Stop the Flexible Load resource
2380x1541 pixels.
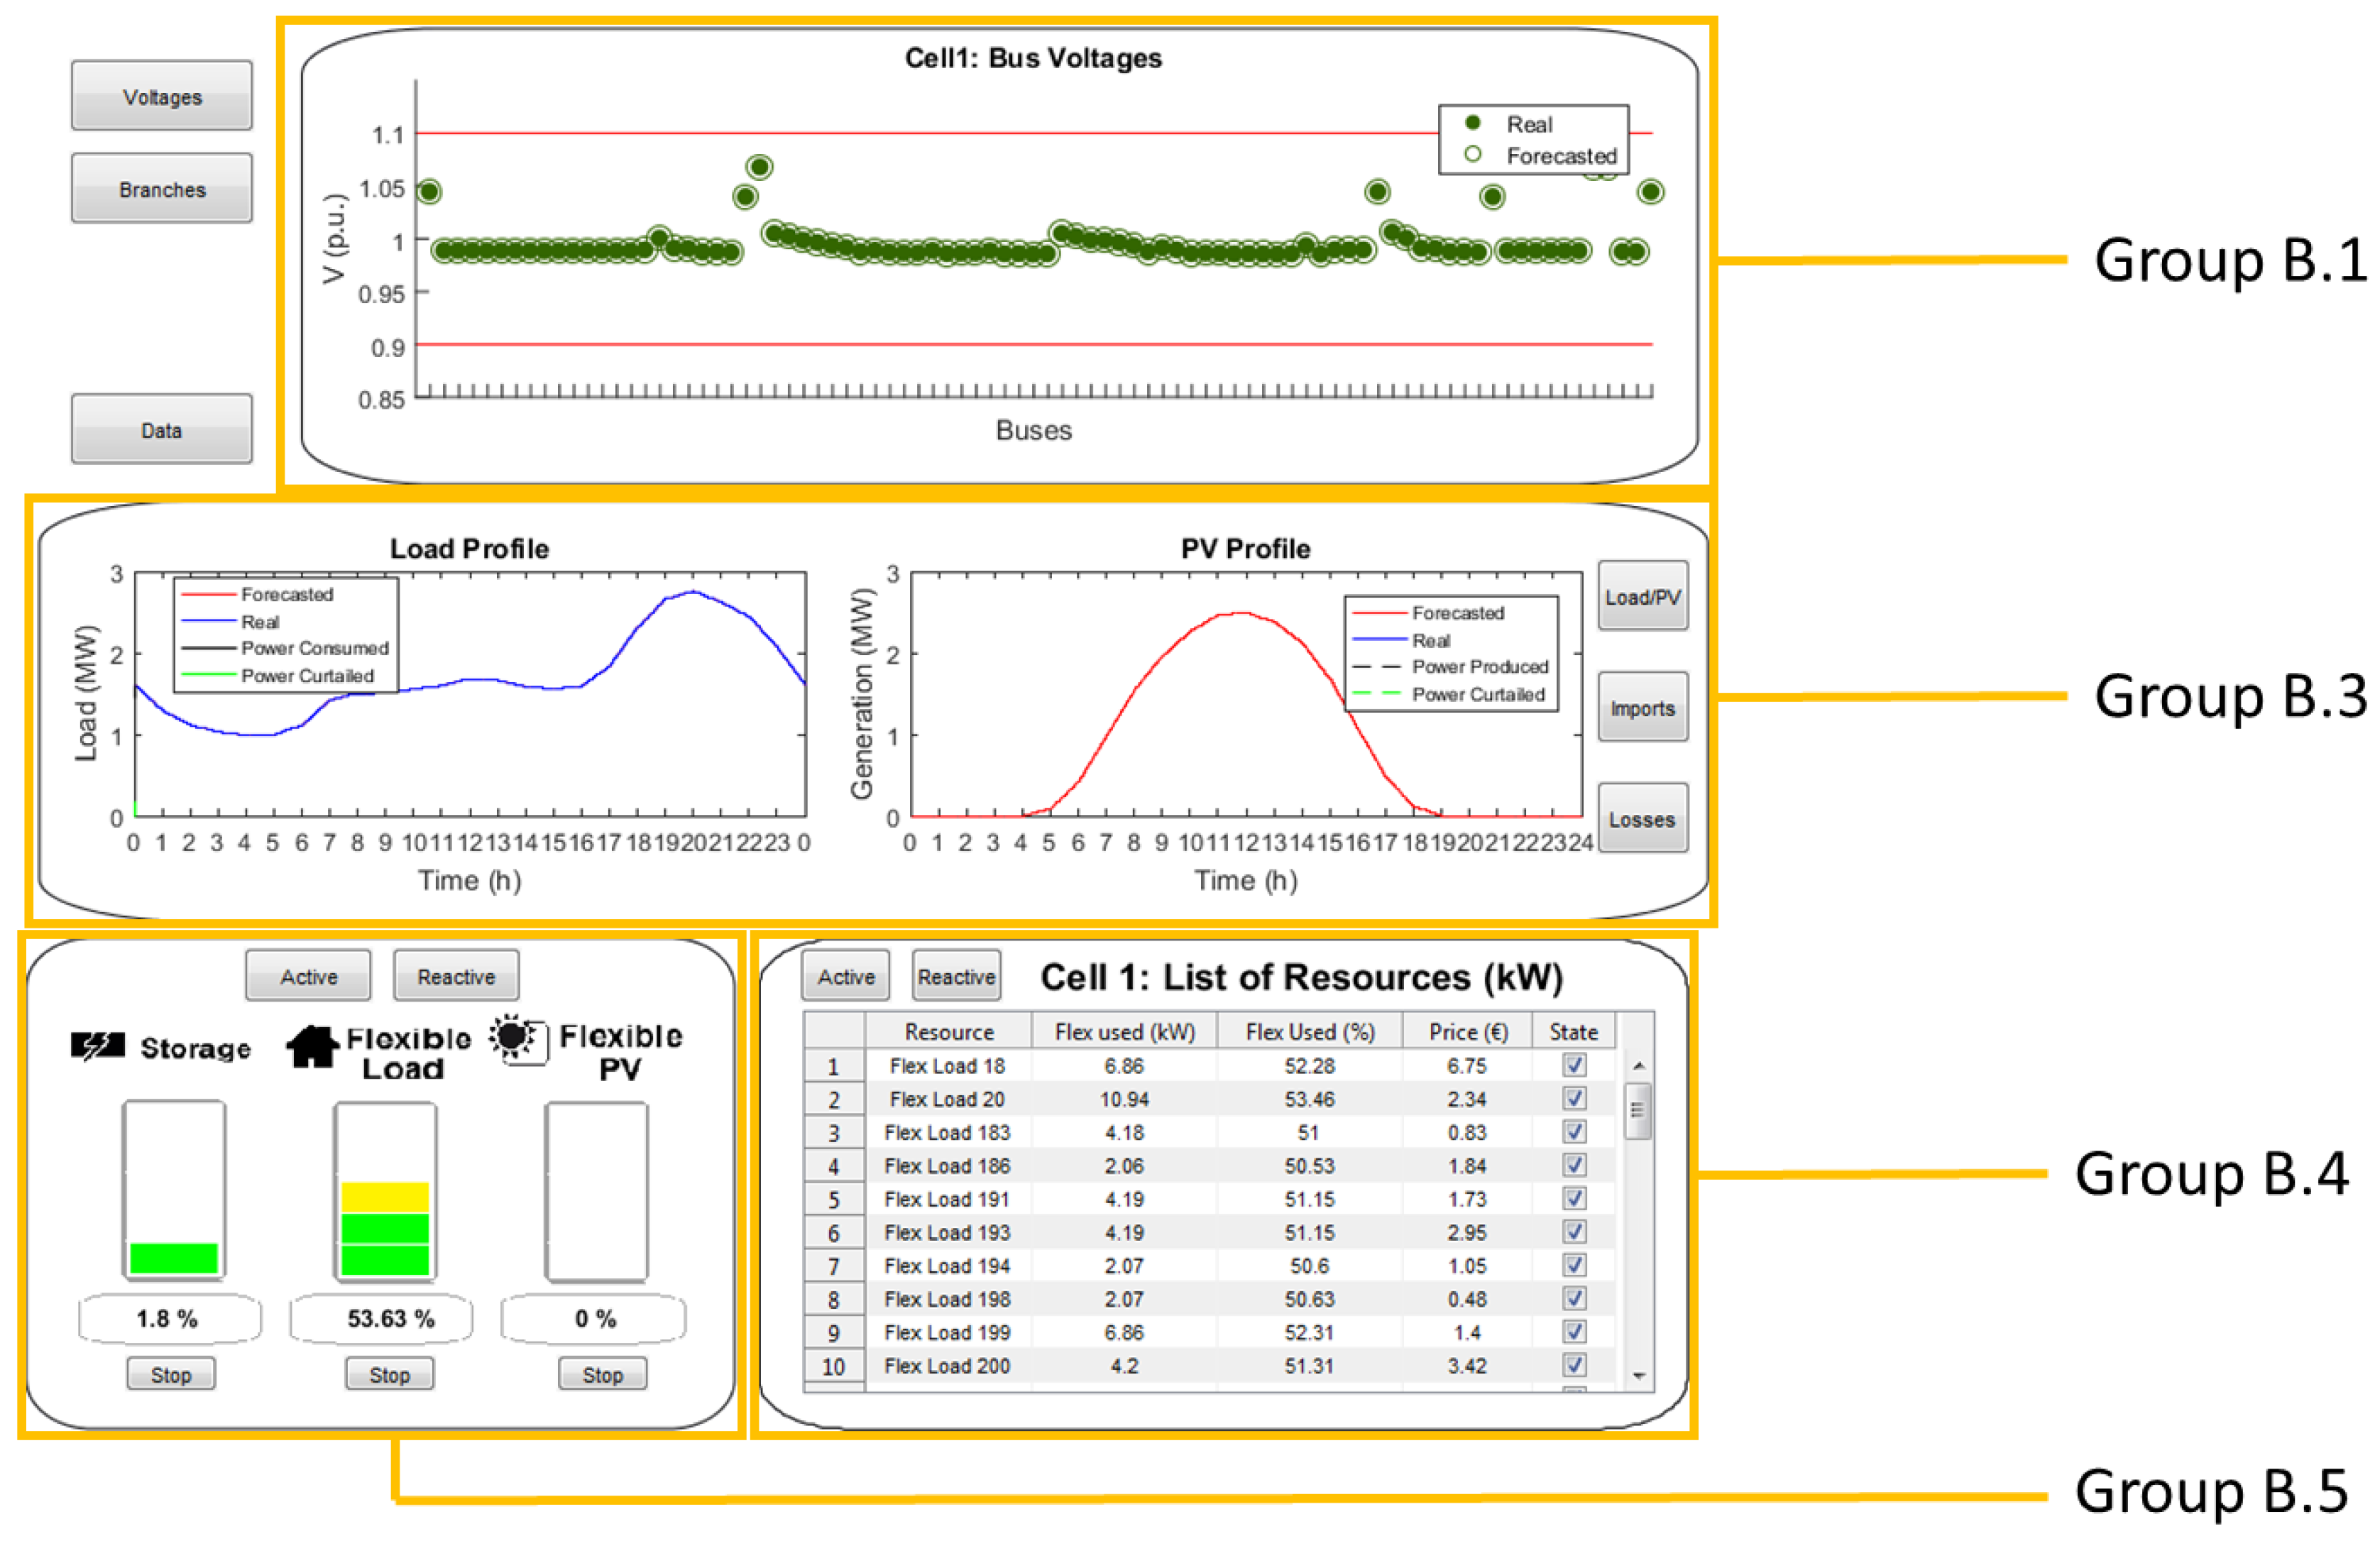(390, 1374)
